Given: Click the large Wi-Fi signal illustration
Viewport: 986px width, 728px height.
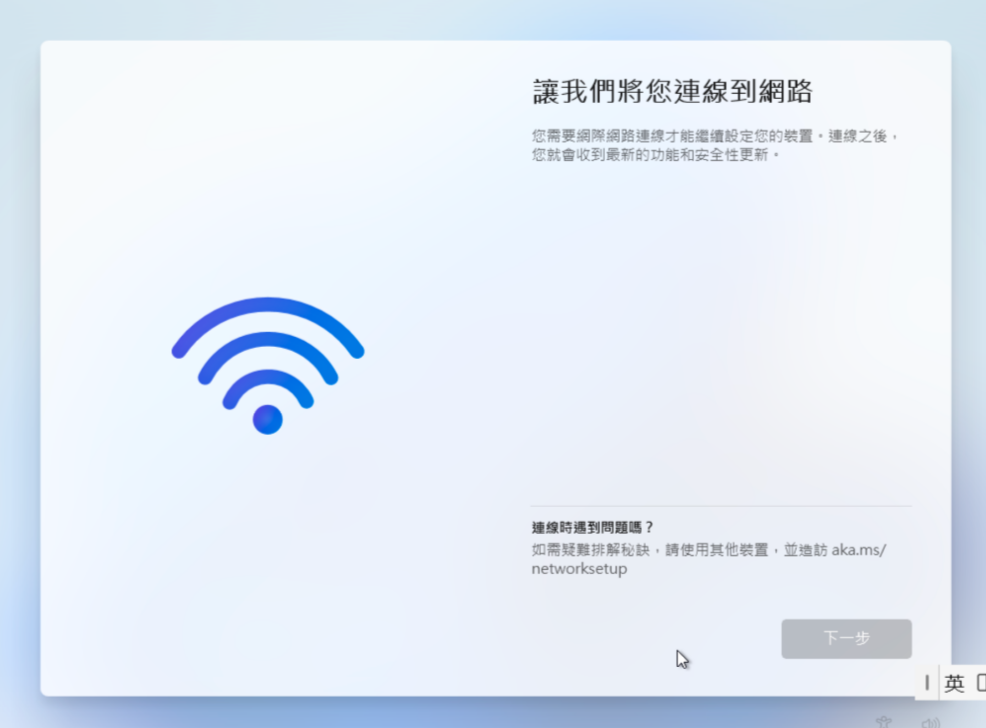Looking at the screenshot, I should click(268, 366).
